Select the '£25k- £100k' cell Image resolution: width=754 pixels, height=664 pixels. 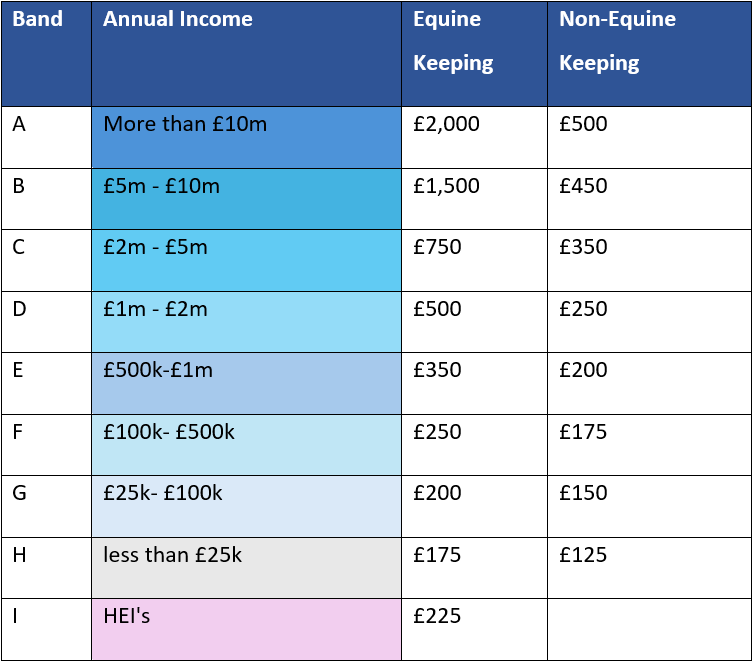246,506
